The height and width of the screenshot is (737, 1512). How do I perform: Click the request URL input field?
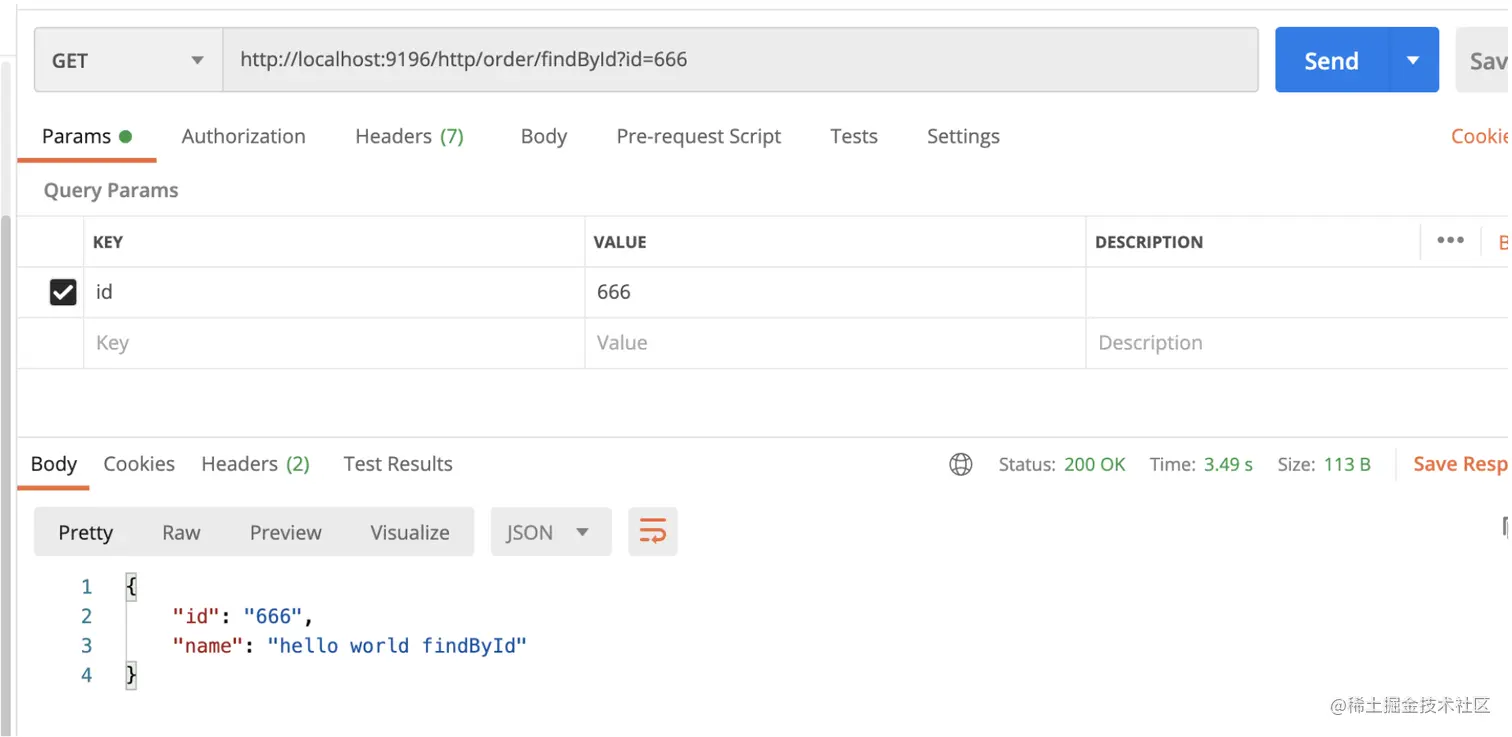pos(740,60)
